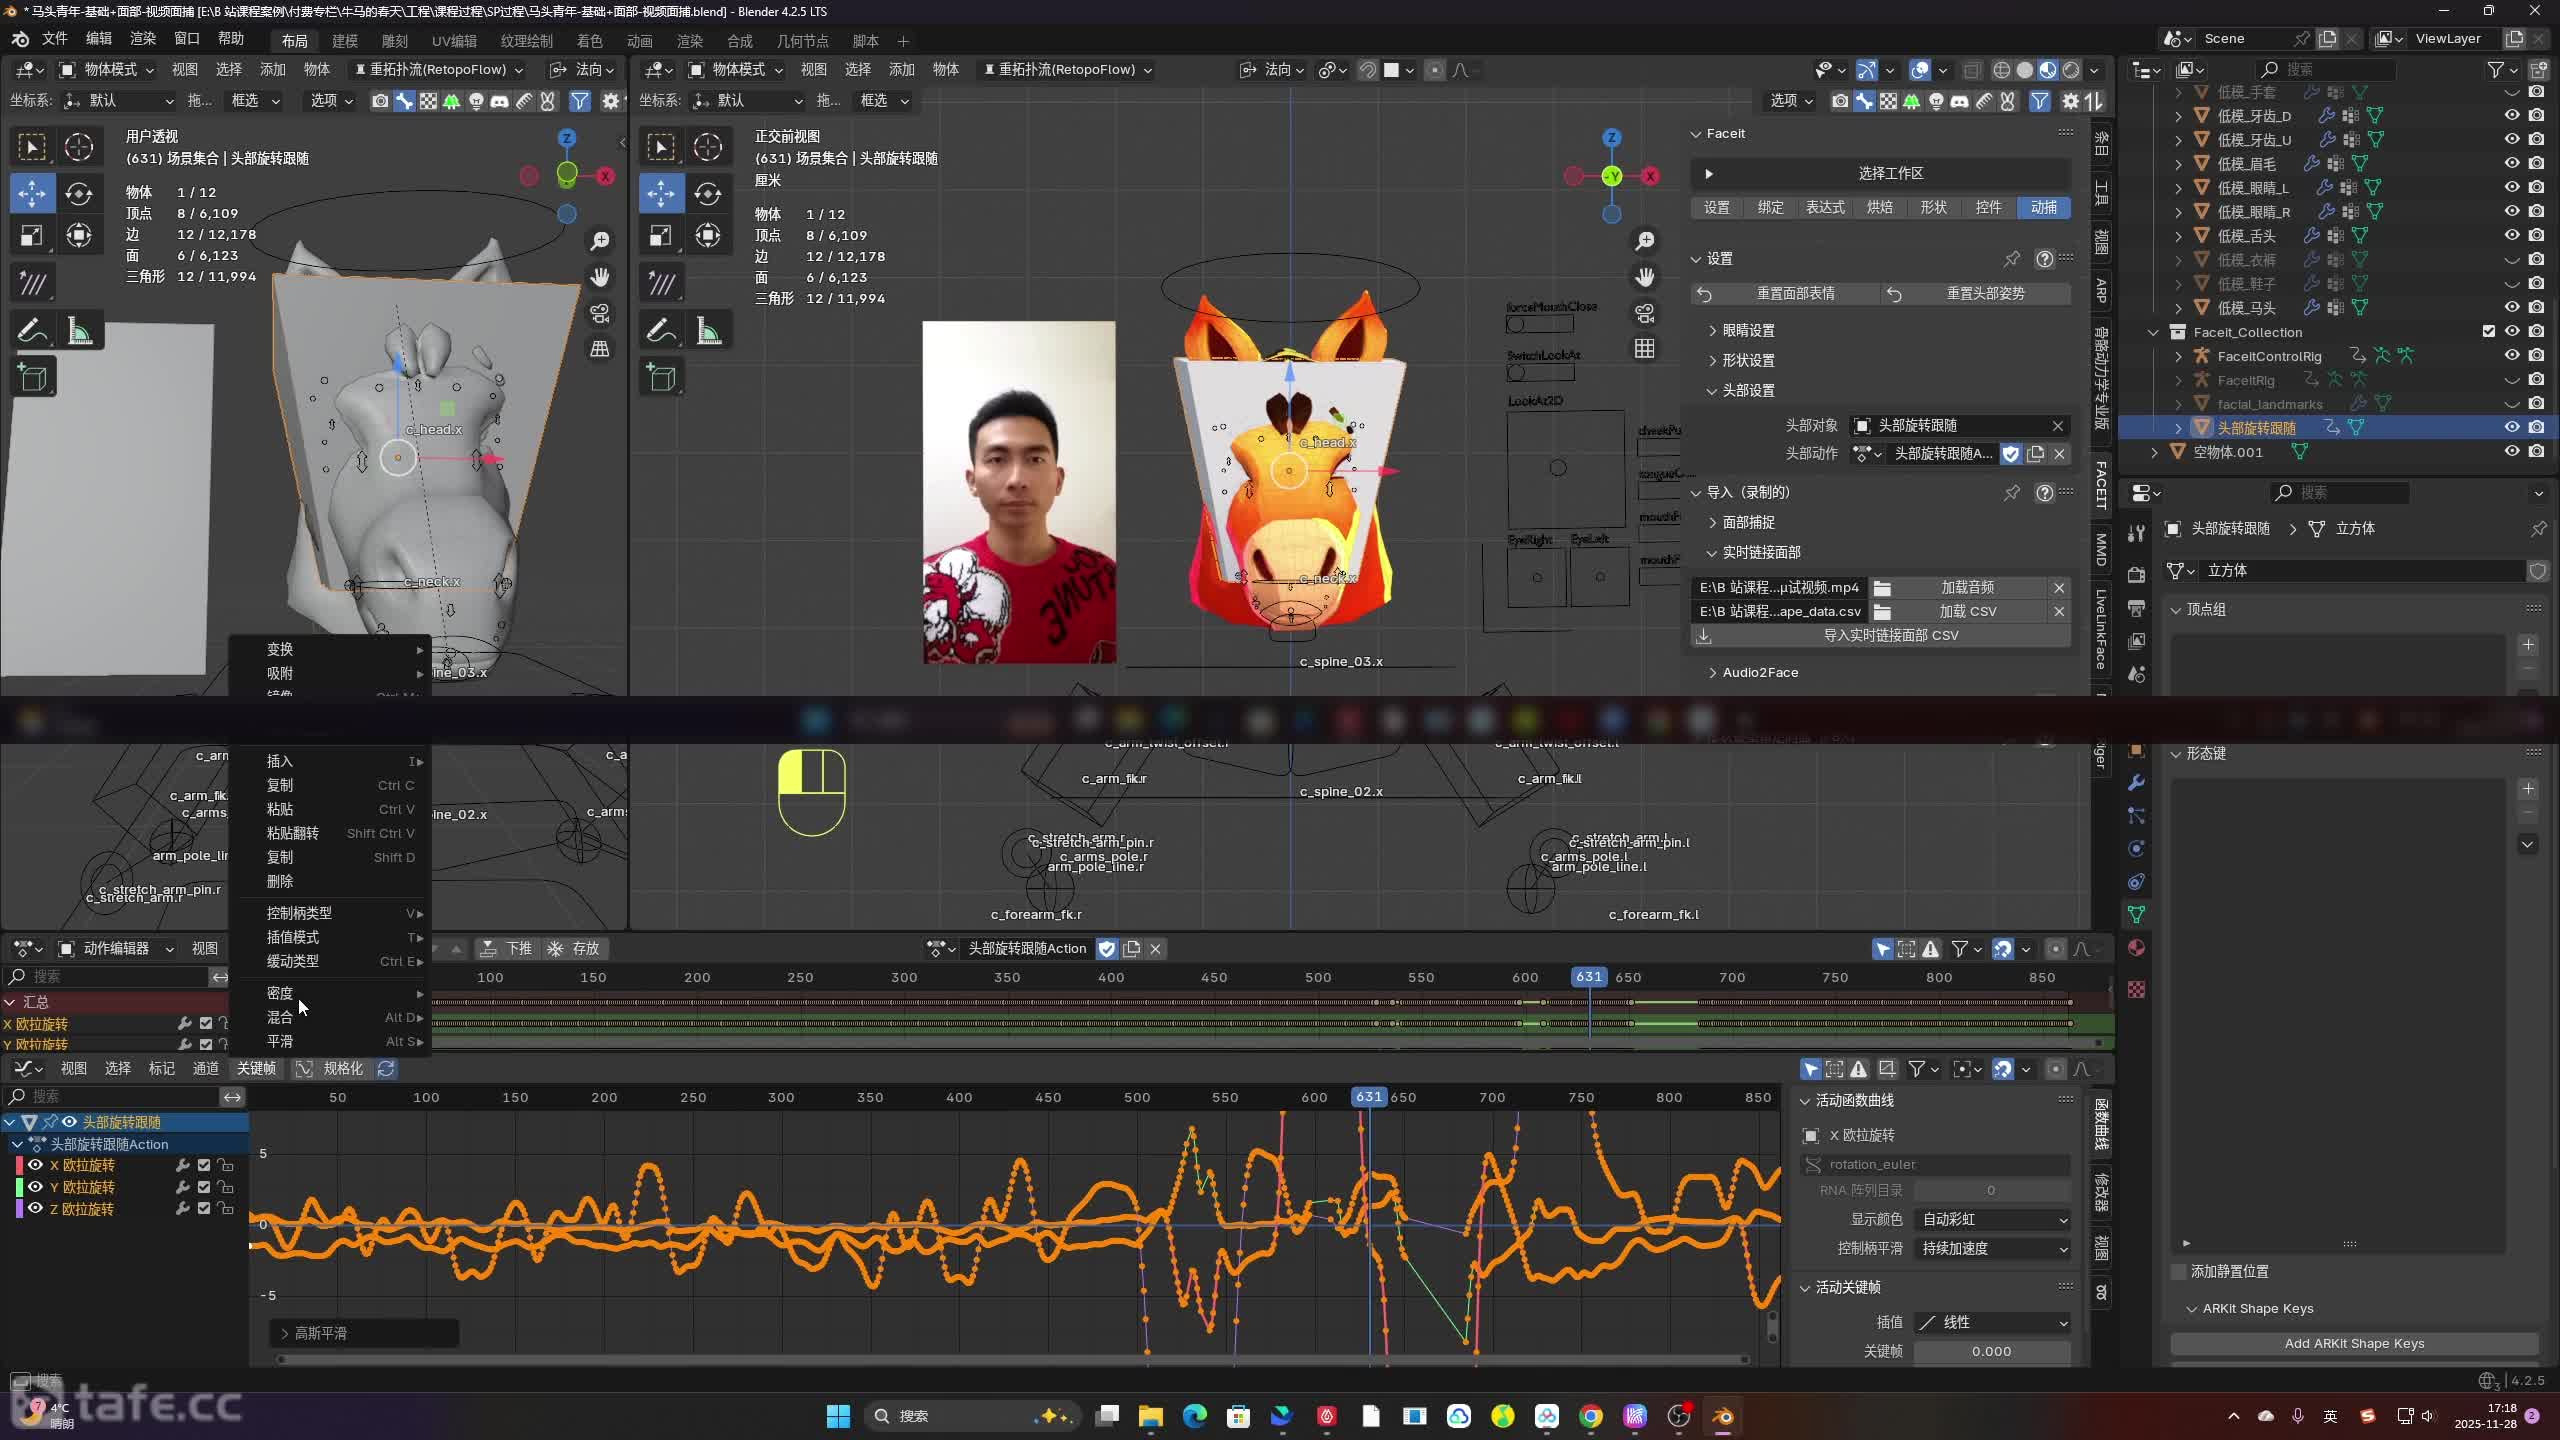Hide the FaceitControlRig in outliner

tap(2511, 356)
